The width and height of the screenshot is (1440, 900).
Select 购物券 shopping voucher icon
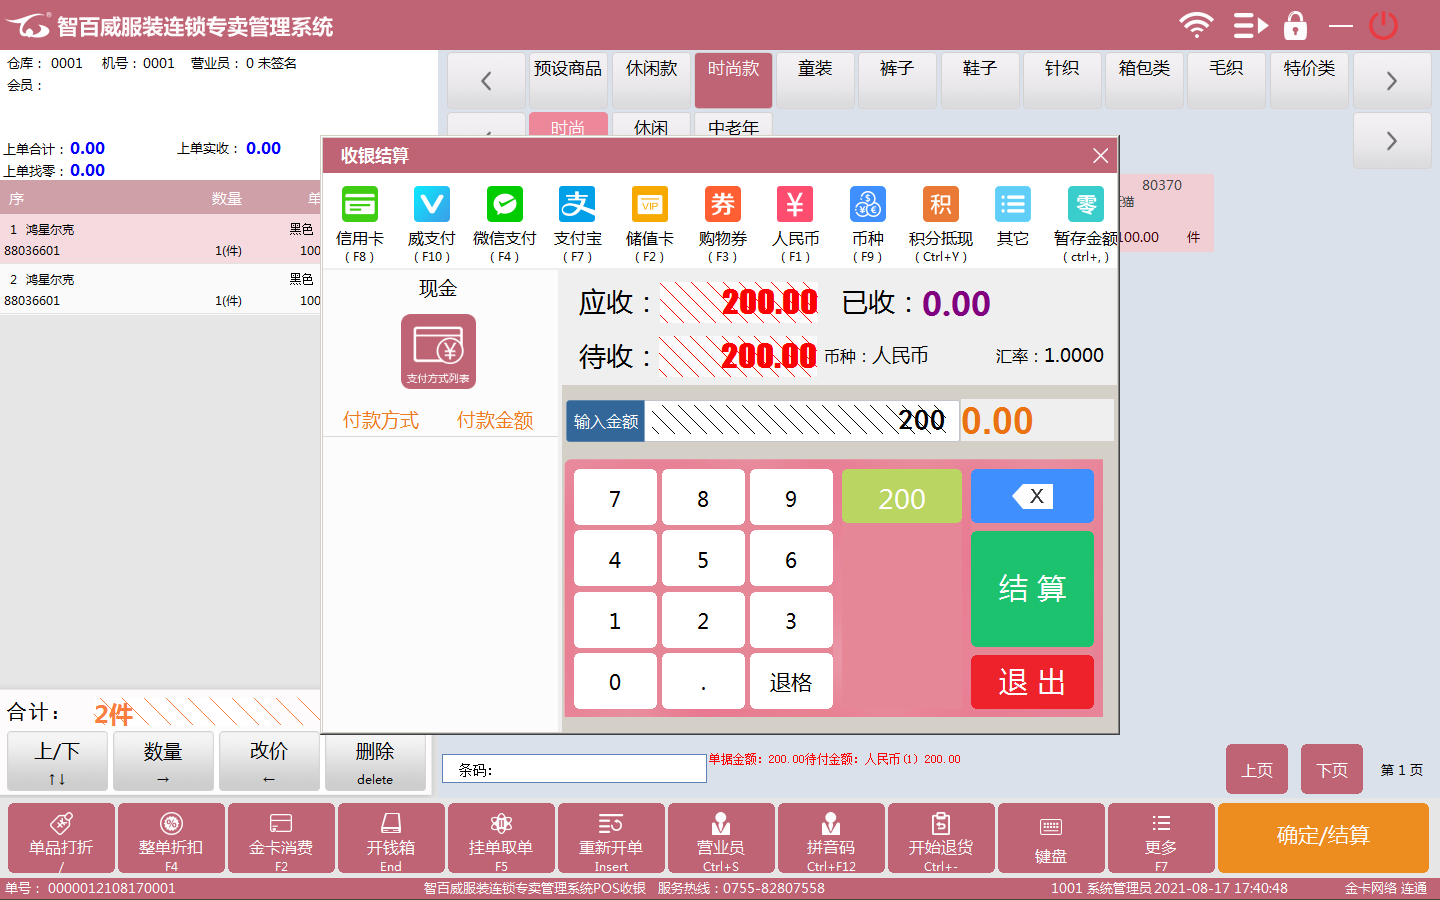coord(722,205)
